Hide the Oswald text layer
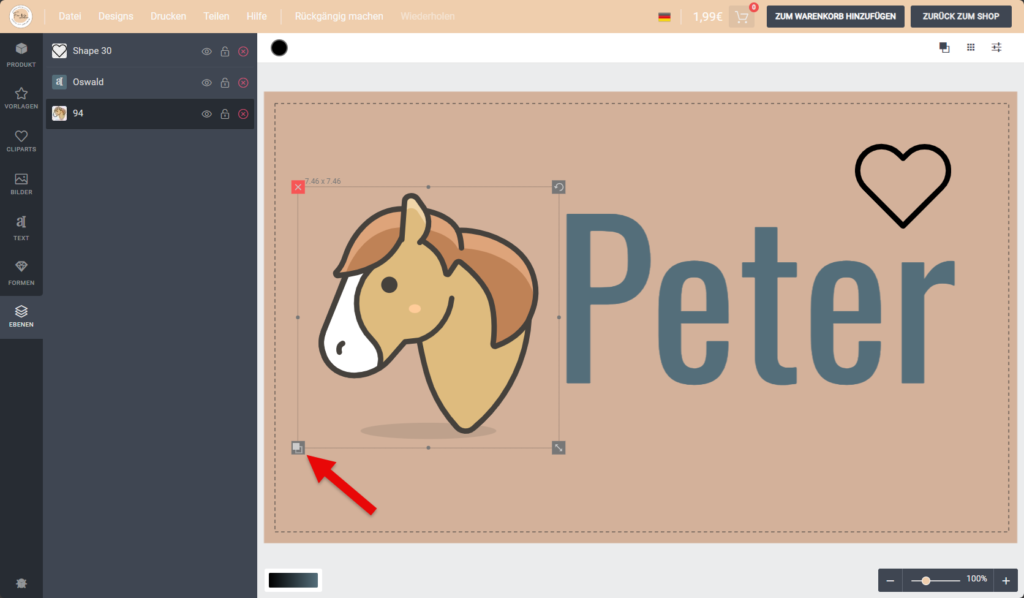Viewport: 1024px width, 598px height. (x=207, y=83)
